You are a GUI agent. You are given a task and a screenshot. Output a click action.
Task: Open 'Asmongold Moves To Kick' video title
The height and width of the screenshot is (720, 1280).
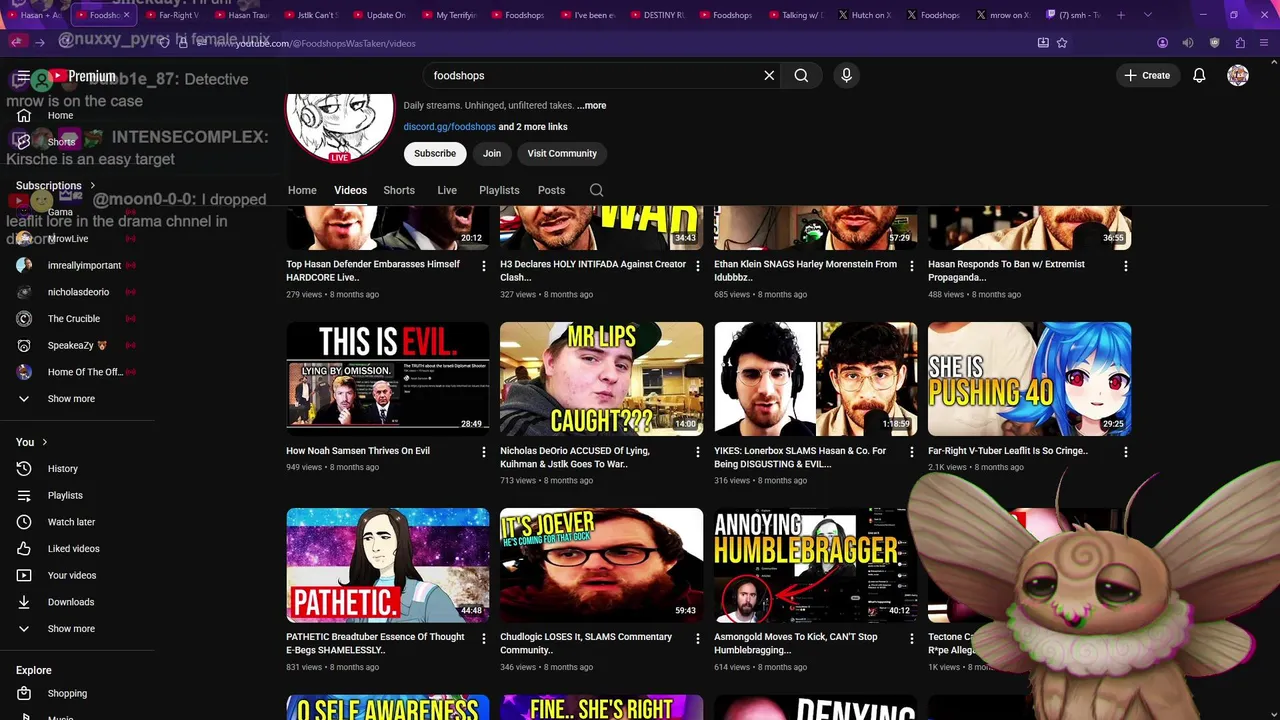796,643
